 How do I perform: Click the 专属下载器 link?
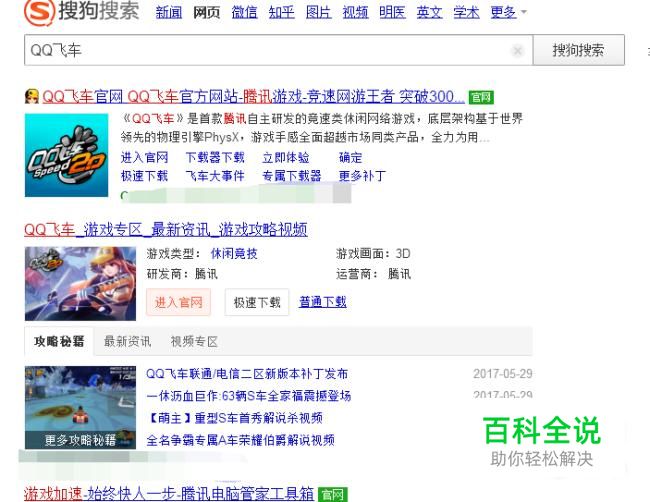292,176
